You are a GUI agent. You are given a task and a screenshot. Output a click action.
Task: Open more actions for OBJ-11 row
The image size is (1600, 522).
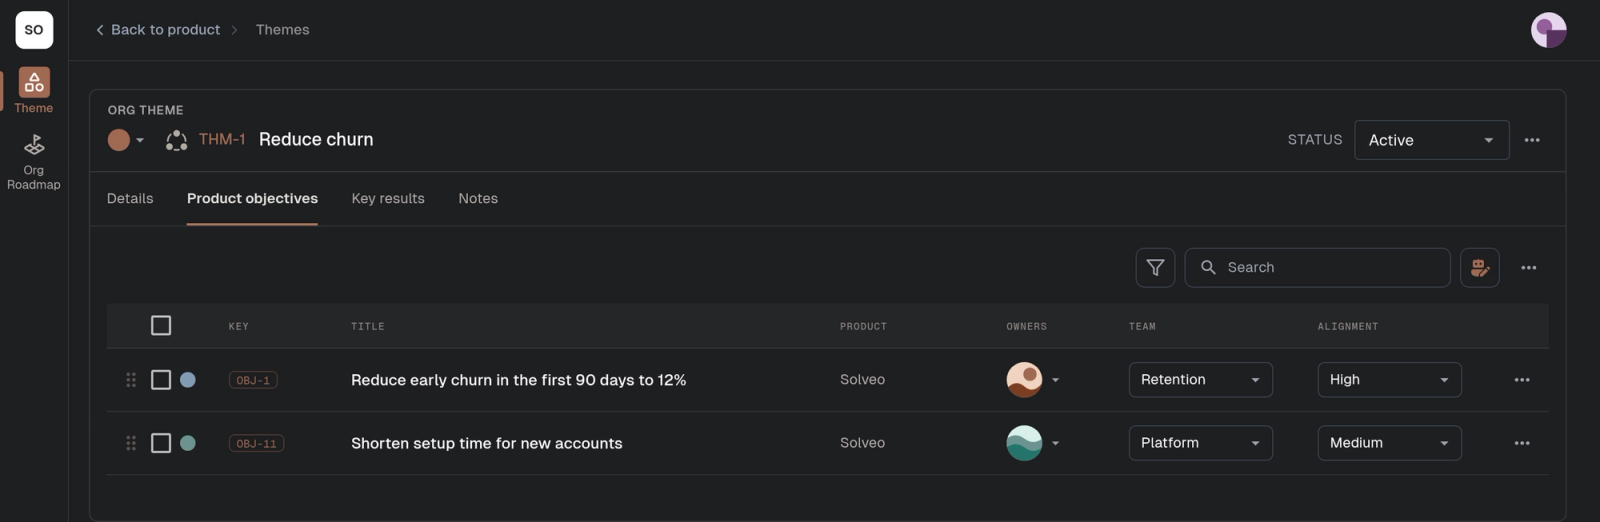pos(1522,443)
